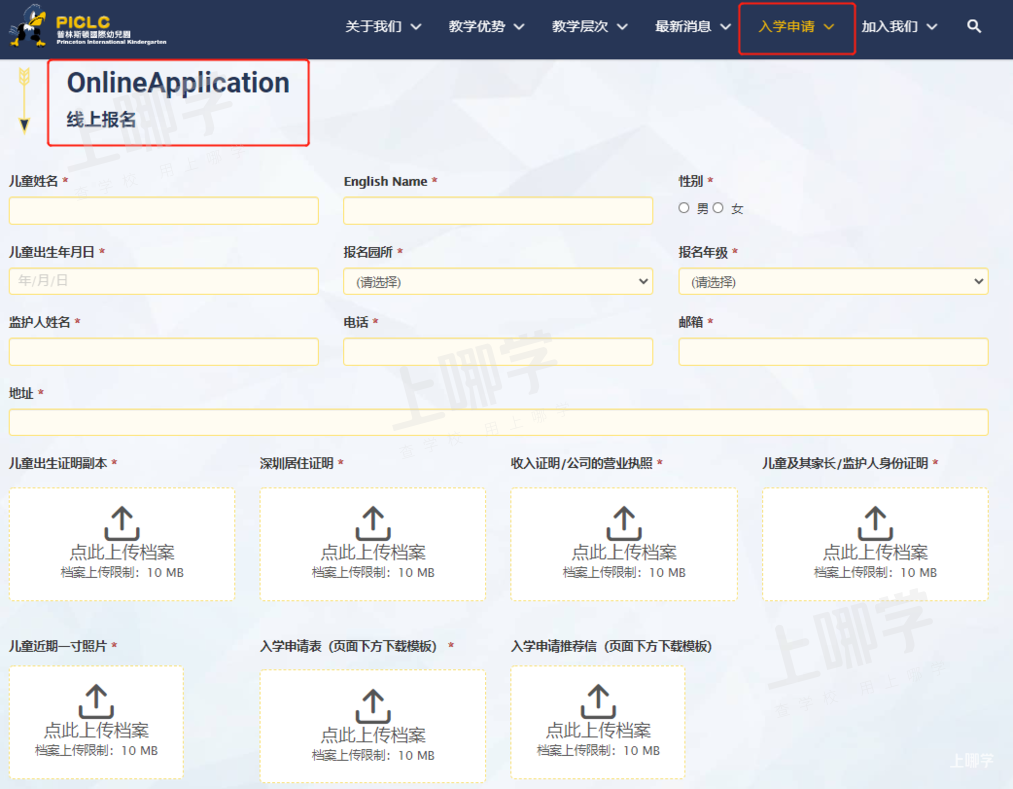This screenshot has height=789, width=1013.
Task: Open the 入学申请 menu item
Action: (x=796, y=27)
